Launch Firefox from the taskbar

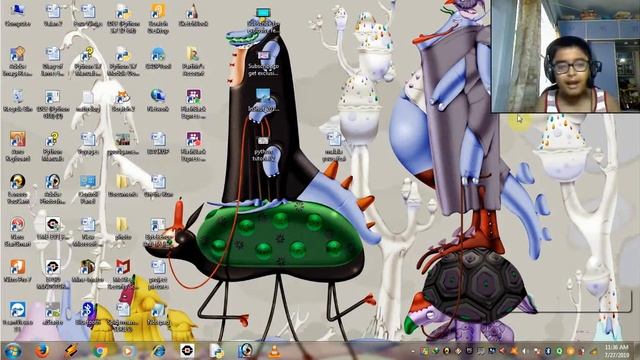(41, 351)
